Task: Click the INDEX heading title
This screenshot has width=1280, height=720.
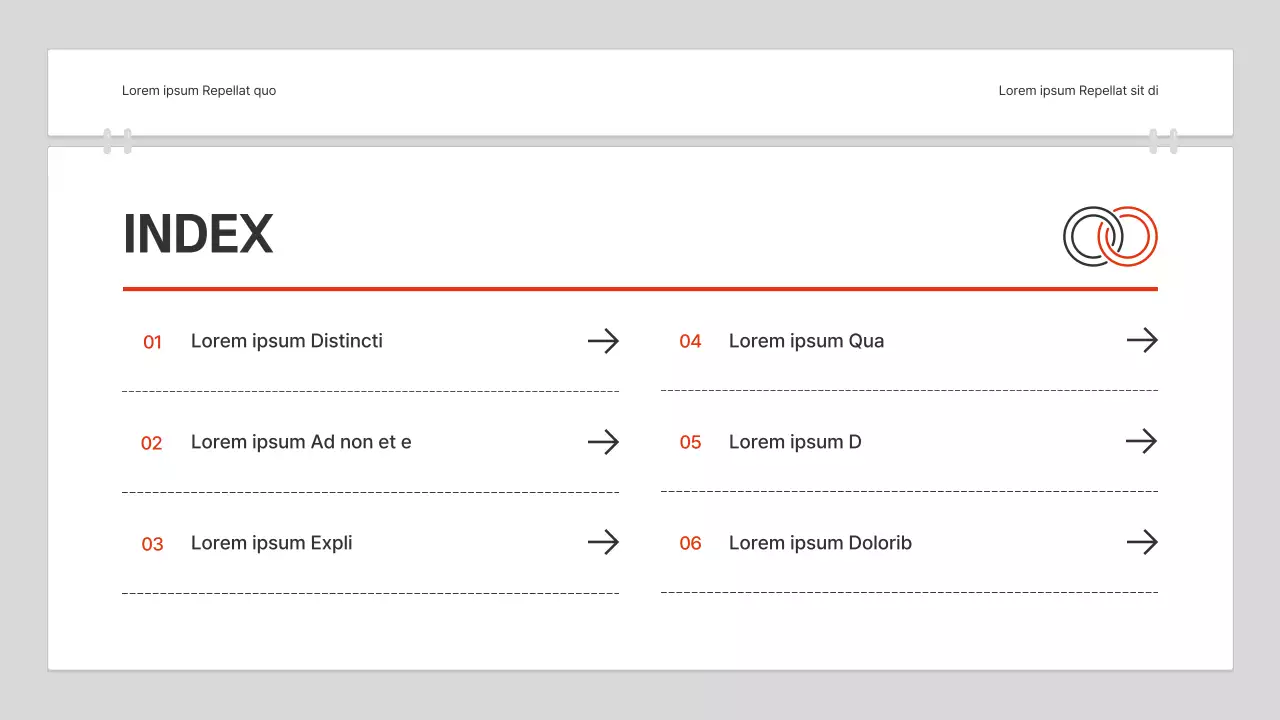Action: coord(198,234)
